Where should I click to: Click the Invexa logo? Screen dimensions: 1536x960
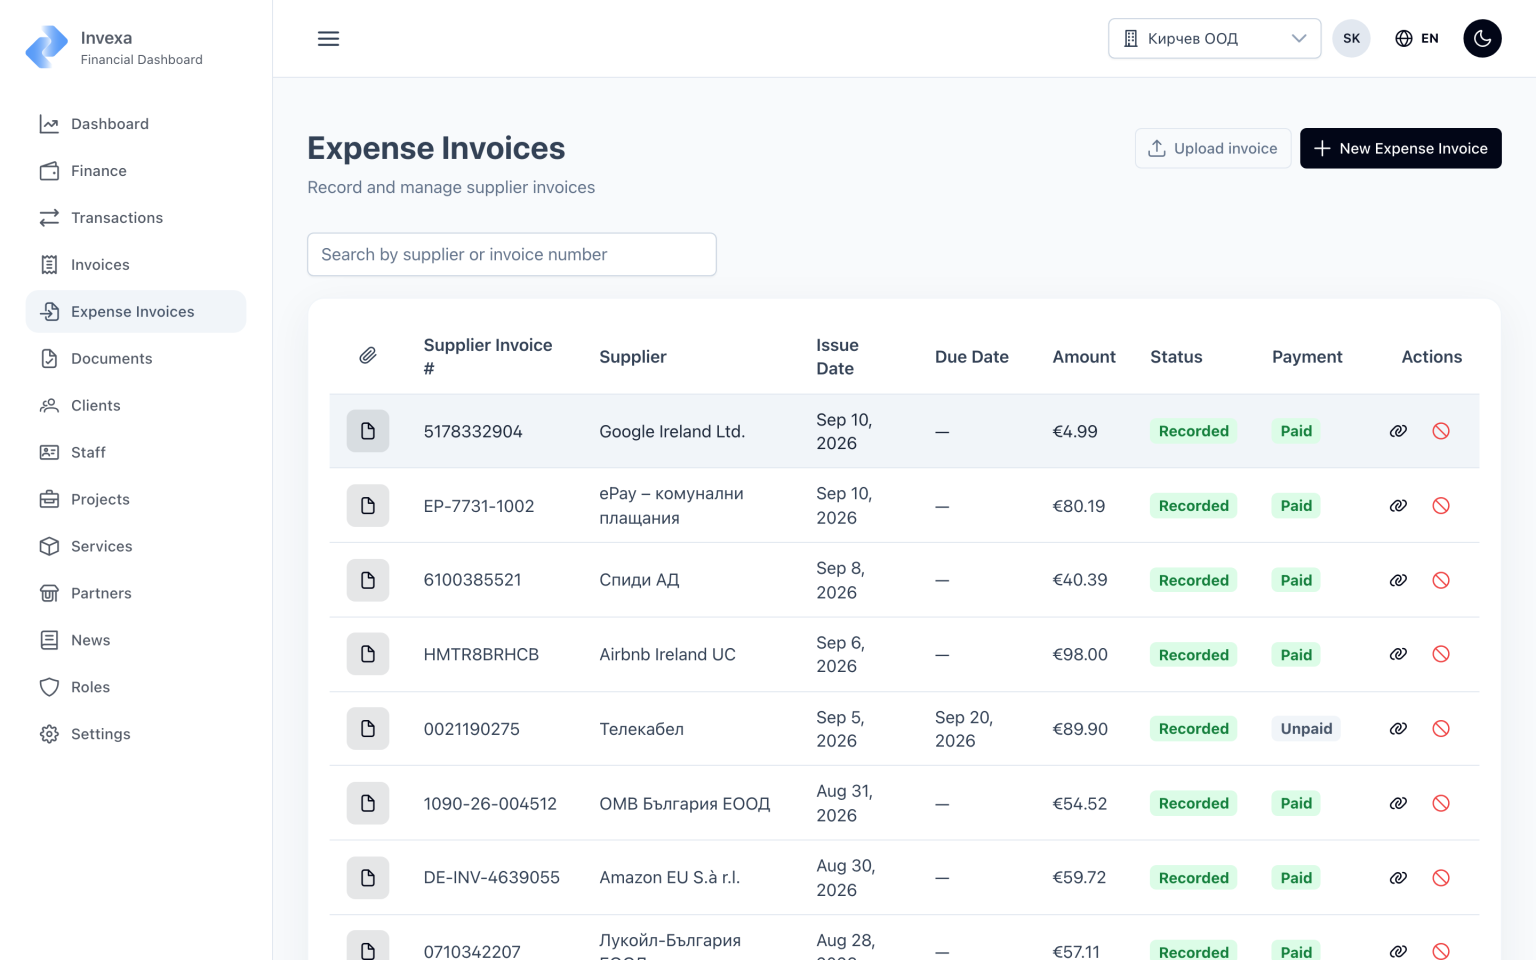pos(46,47)
